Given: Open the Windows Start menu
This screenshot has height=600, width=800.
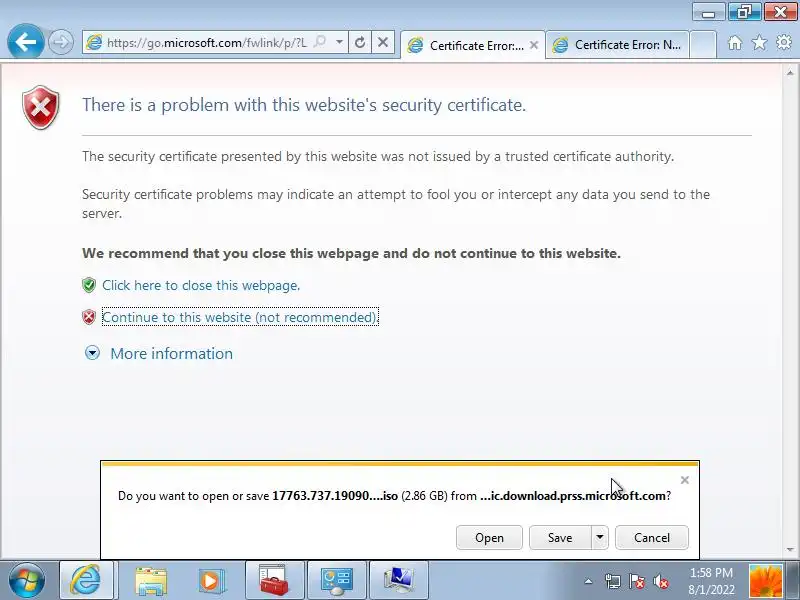Looking at the screenshot, I should pyautogui.click(x=27, y=580).
